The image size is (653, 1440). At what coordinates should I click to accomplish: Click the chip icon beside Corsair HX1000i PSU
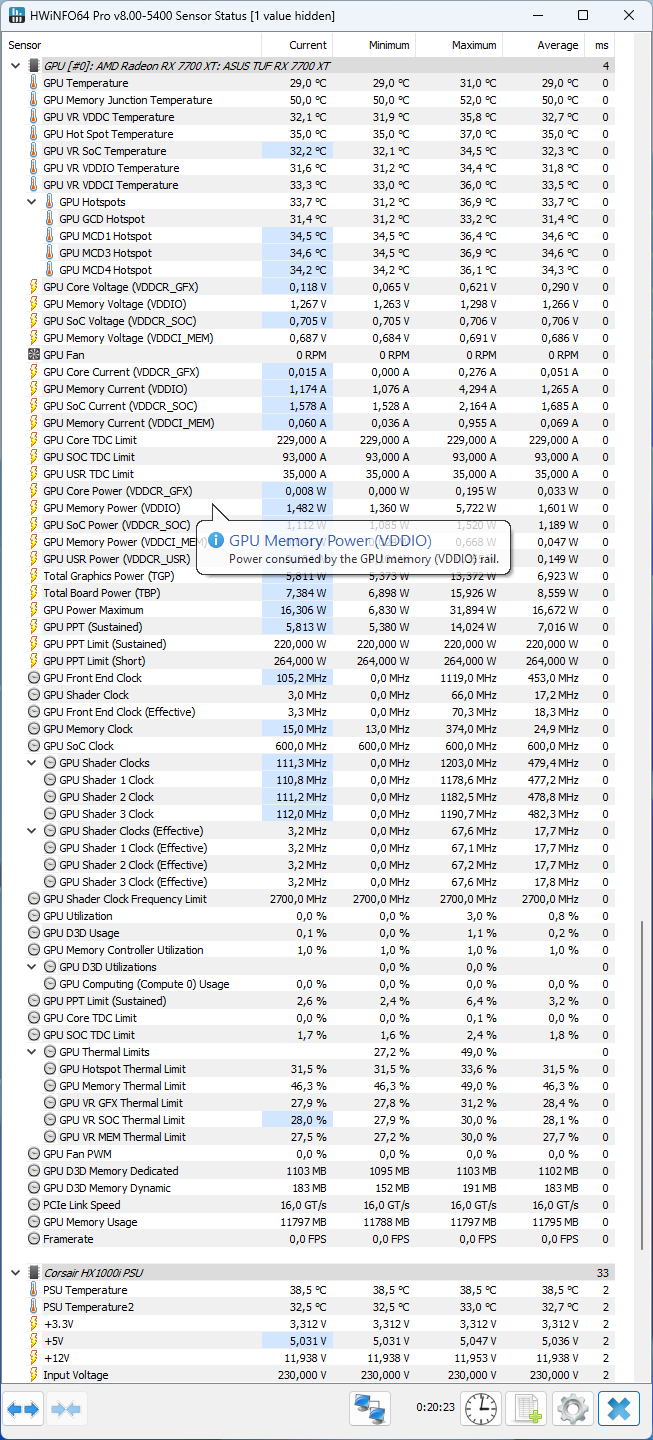34,1273
